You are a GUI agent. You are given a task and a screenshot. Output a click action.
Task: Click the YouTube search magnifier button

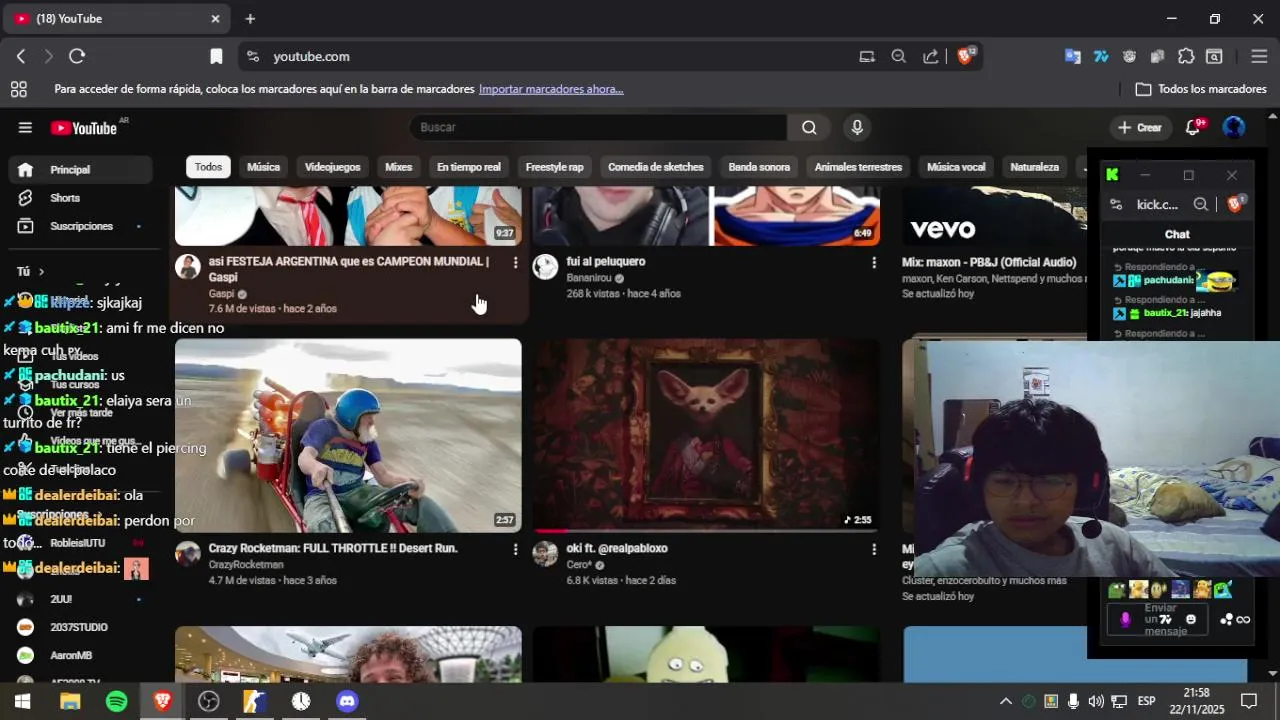tap(809, 127)
